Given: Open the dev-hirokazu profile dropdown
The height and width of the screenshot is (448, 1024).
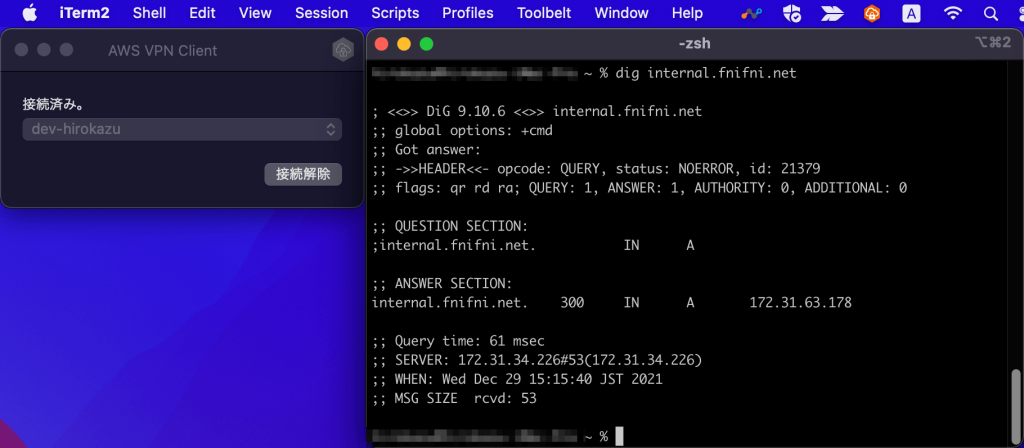Looking at the screenshot, I should (182, 129).
